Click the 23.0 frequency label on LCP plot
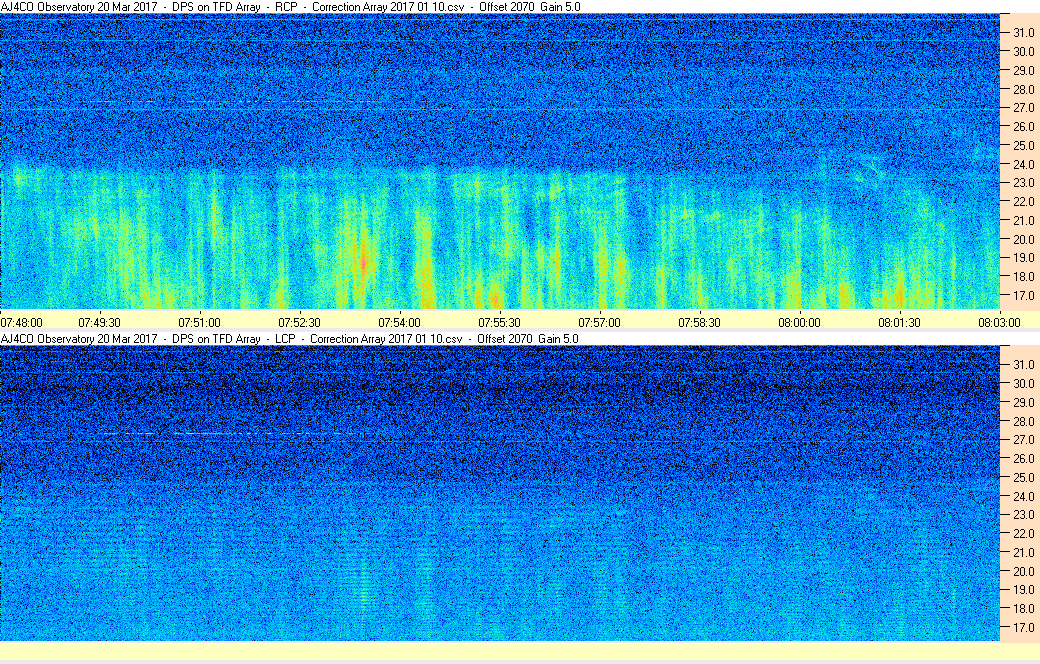This screenshot has height=664, width=1040. pyautogui.click(x=1023, y=515)
